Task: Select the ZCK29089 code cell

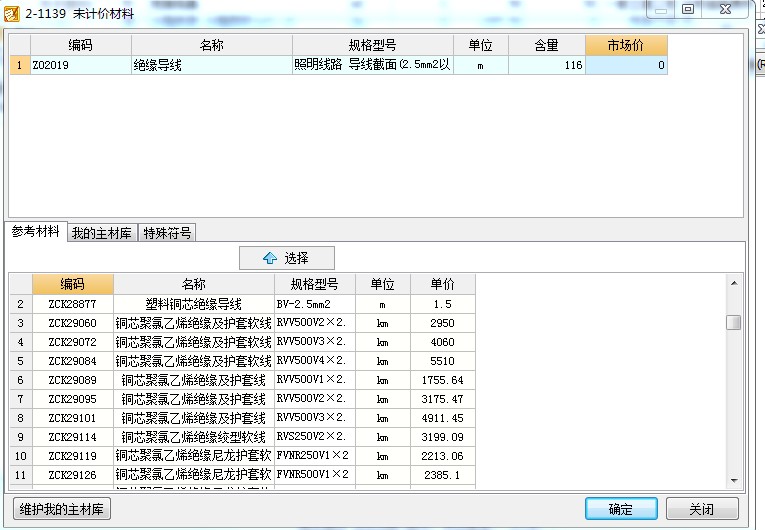Action: (73, 380)
